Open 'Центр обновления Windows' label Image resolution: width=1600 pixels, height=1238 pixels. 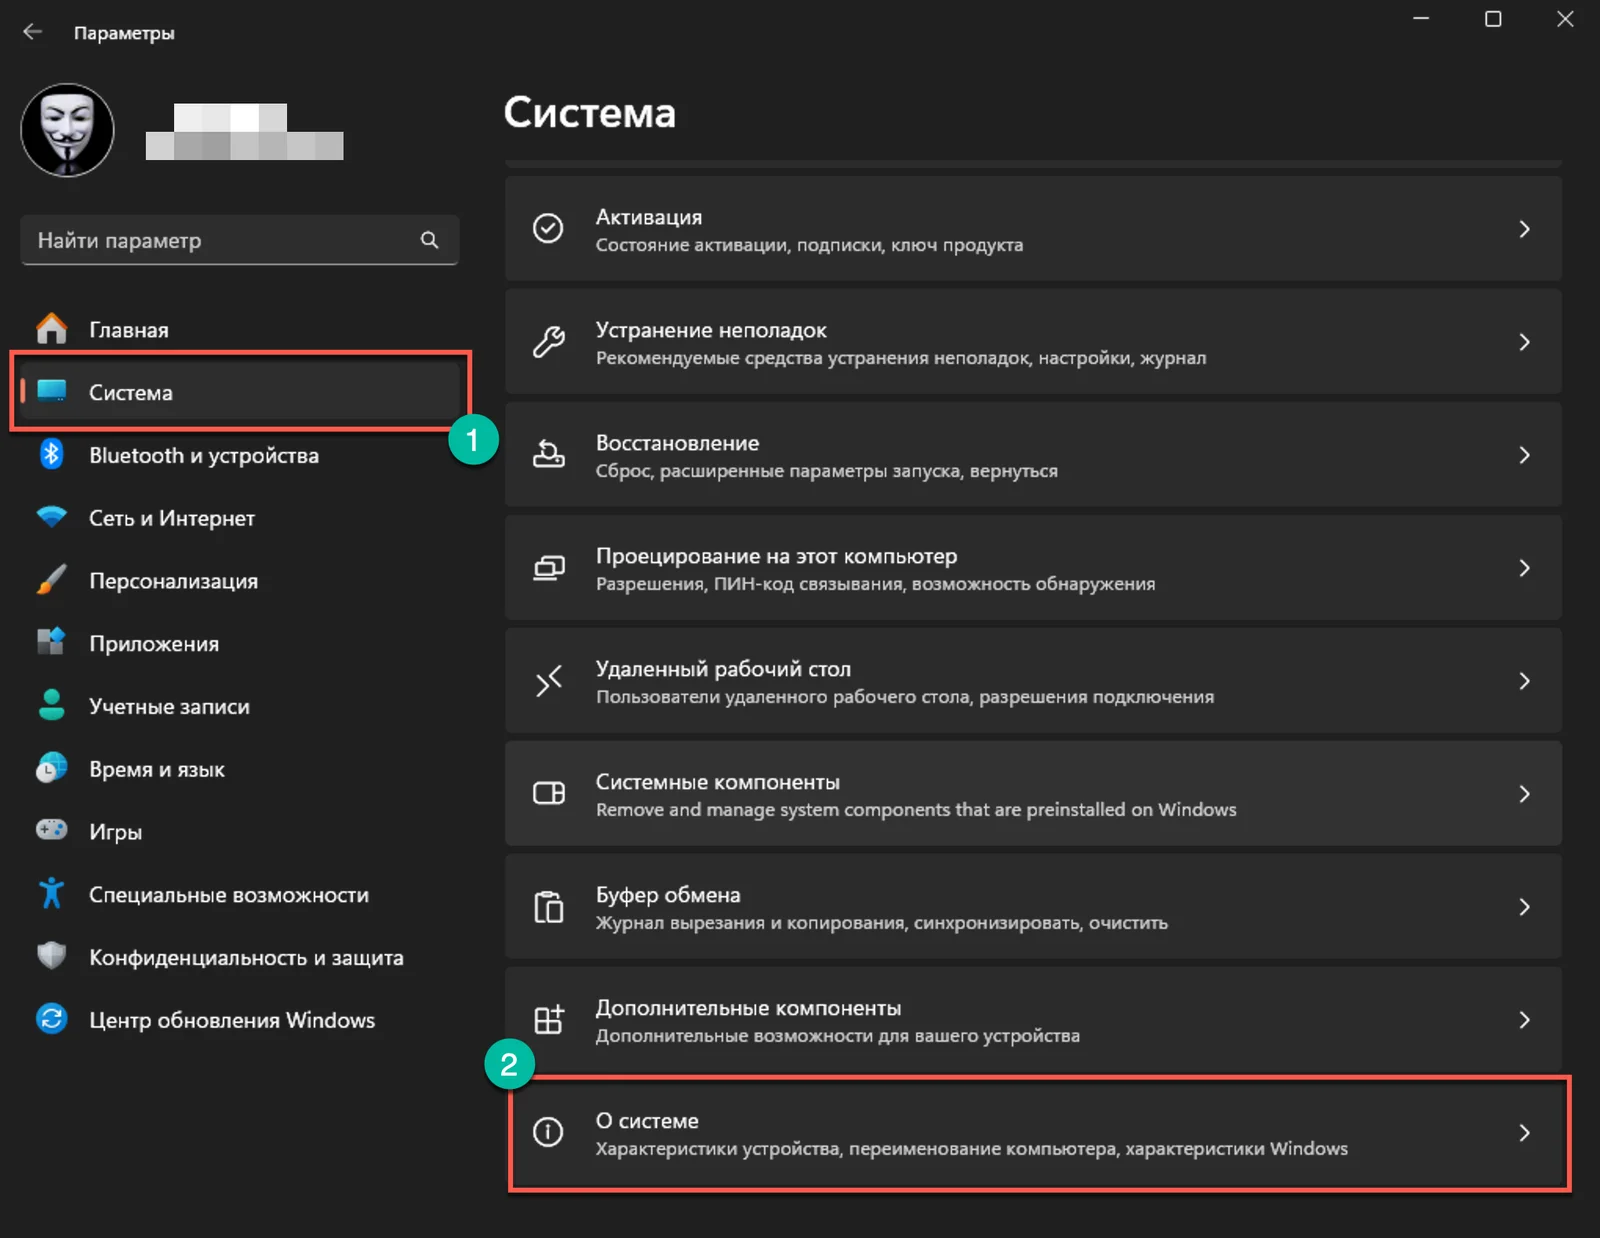point(232,1020)
